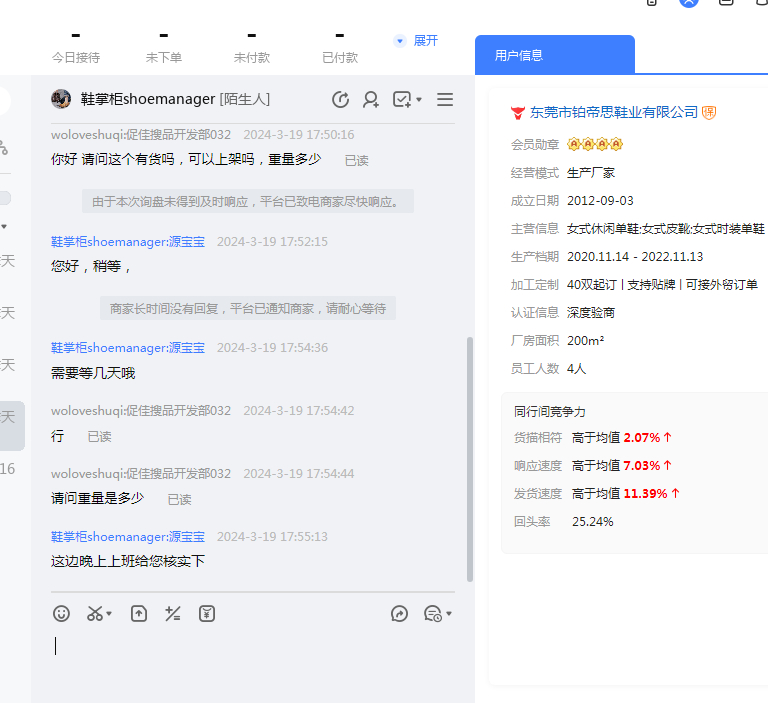Switch to the 用户信息 tab
The width and height of the screenshot is (768, 703).
pos(519,55)
